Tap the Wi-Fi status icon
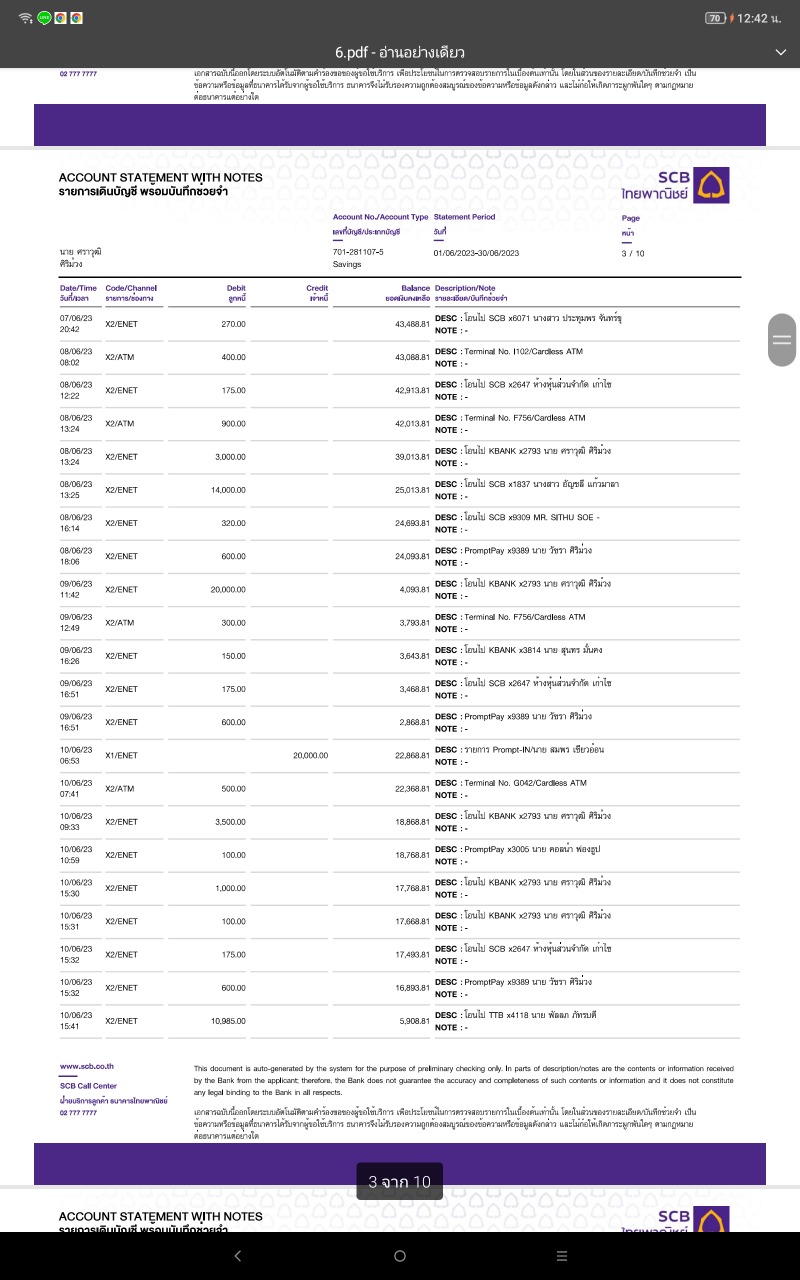 tap(26, 18)
